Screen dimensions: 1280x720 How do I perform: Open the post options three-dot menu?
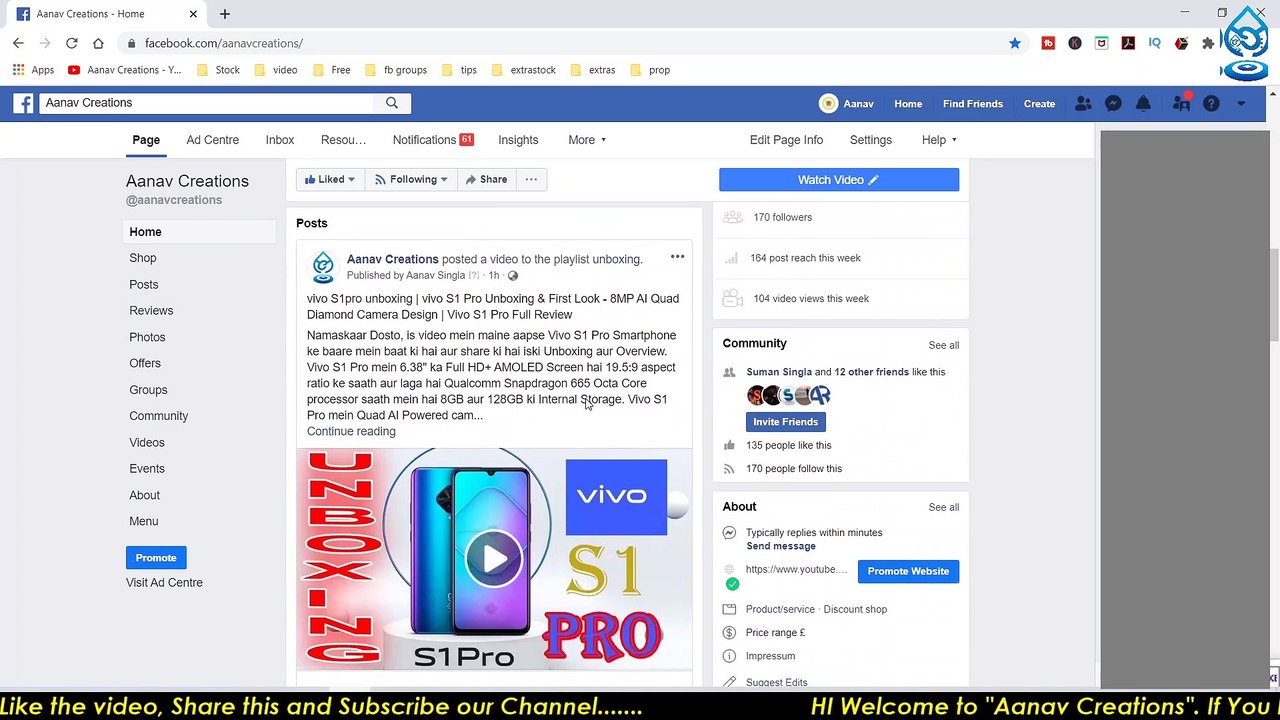pyautogui.click(x=677, y=257)
